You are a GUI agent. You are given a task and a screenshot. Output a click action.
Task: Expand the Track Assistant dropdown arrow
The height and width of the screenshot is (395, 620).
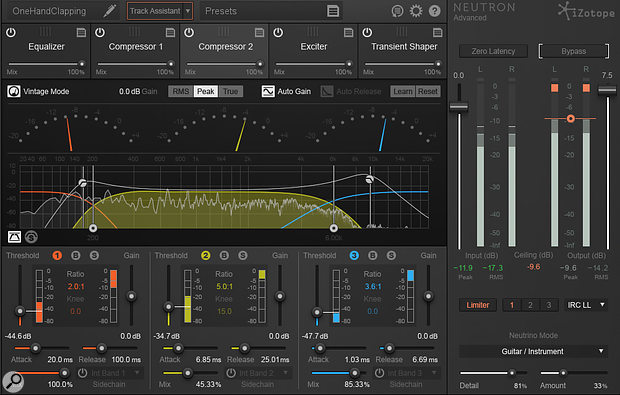(x=188, y=11)
